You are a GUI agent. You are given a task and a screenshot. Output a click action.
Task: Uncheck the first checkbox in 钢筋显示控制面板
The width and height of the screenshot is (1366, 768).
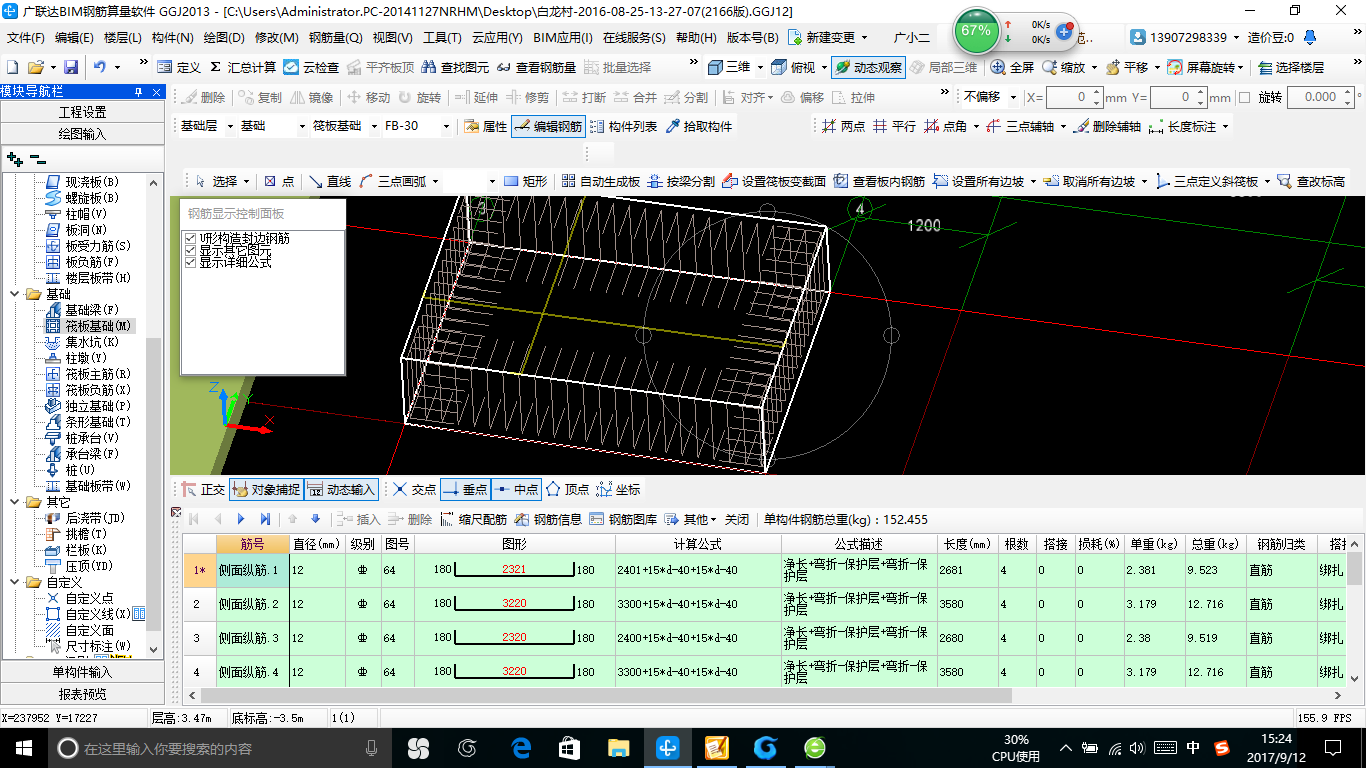tap(191, 238)
